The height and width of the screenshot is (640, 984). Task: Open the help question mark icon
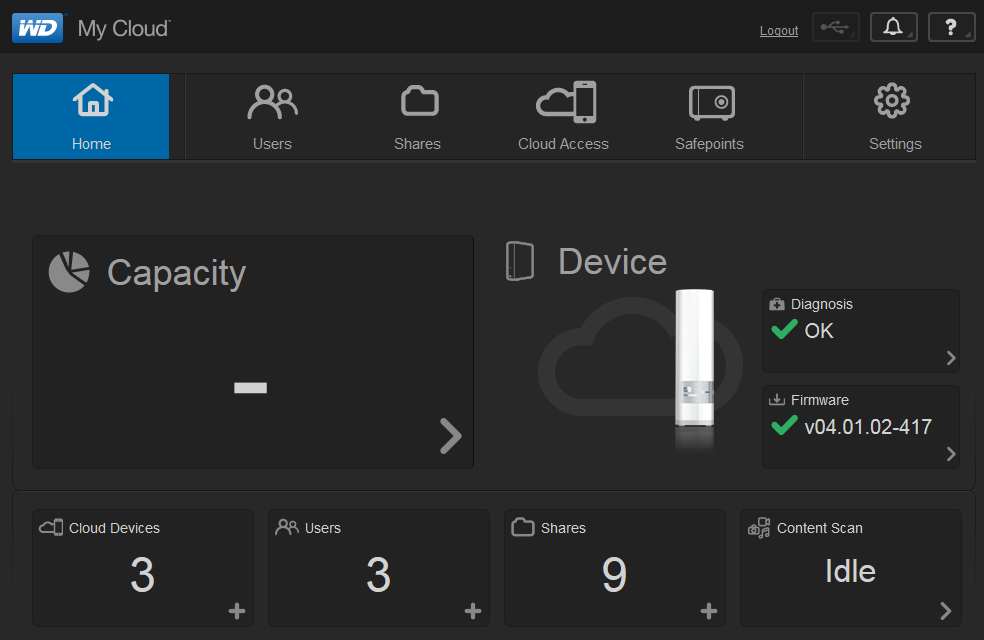951,28
